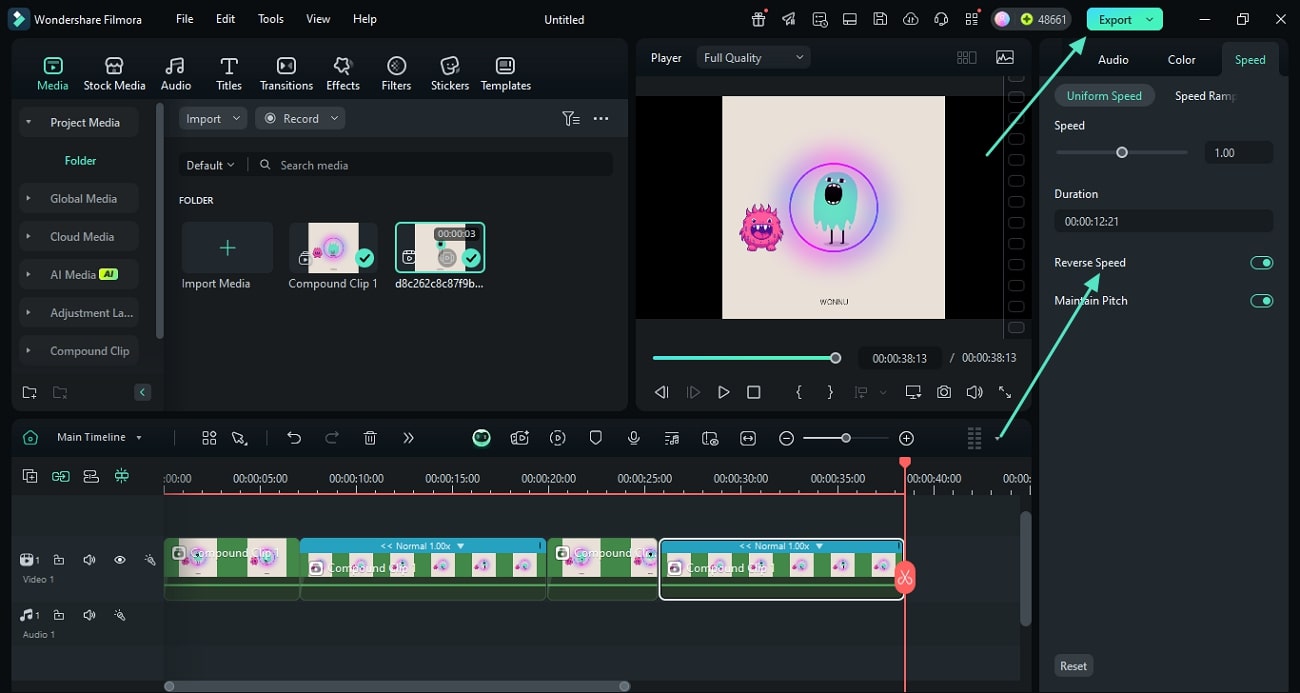This screenshot has height=693, width=1300.
Task: Turn off Reverse Speed toggle
Action: pyautogui.click(x=1261, y=263)
